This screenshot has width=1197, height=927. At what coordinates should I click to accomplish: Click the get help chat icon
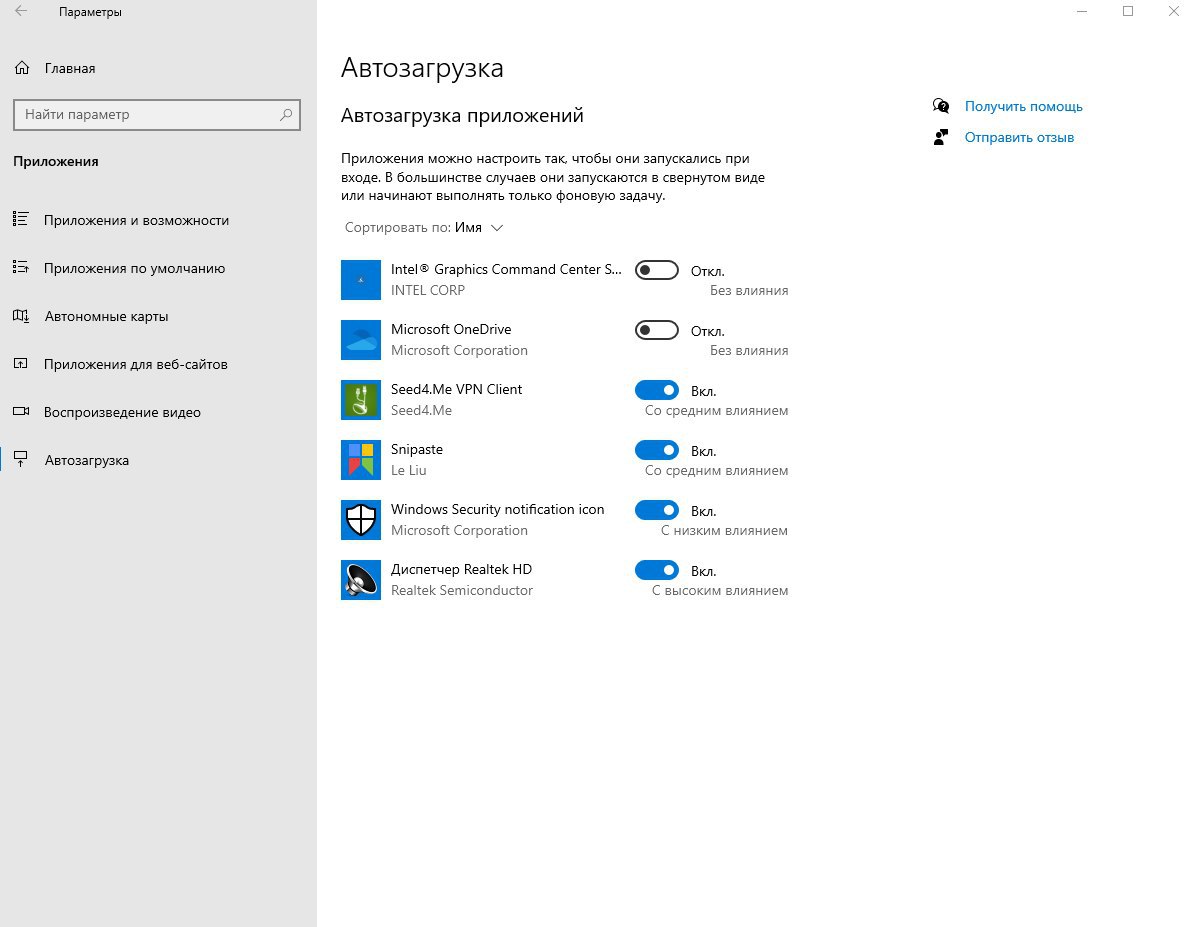click(x=940, y=106)
